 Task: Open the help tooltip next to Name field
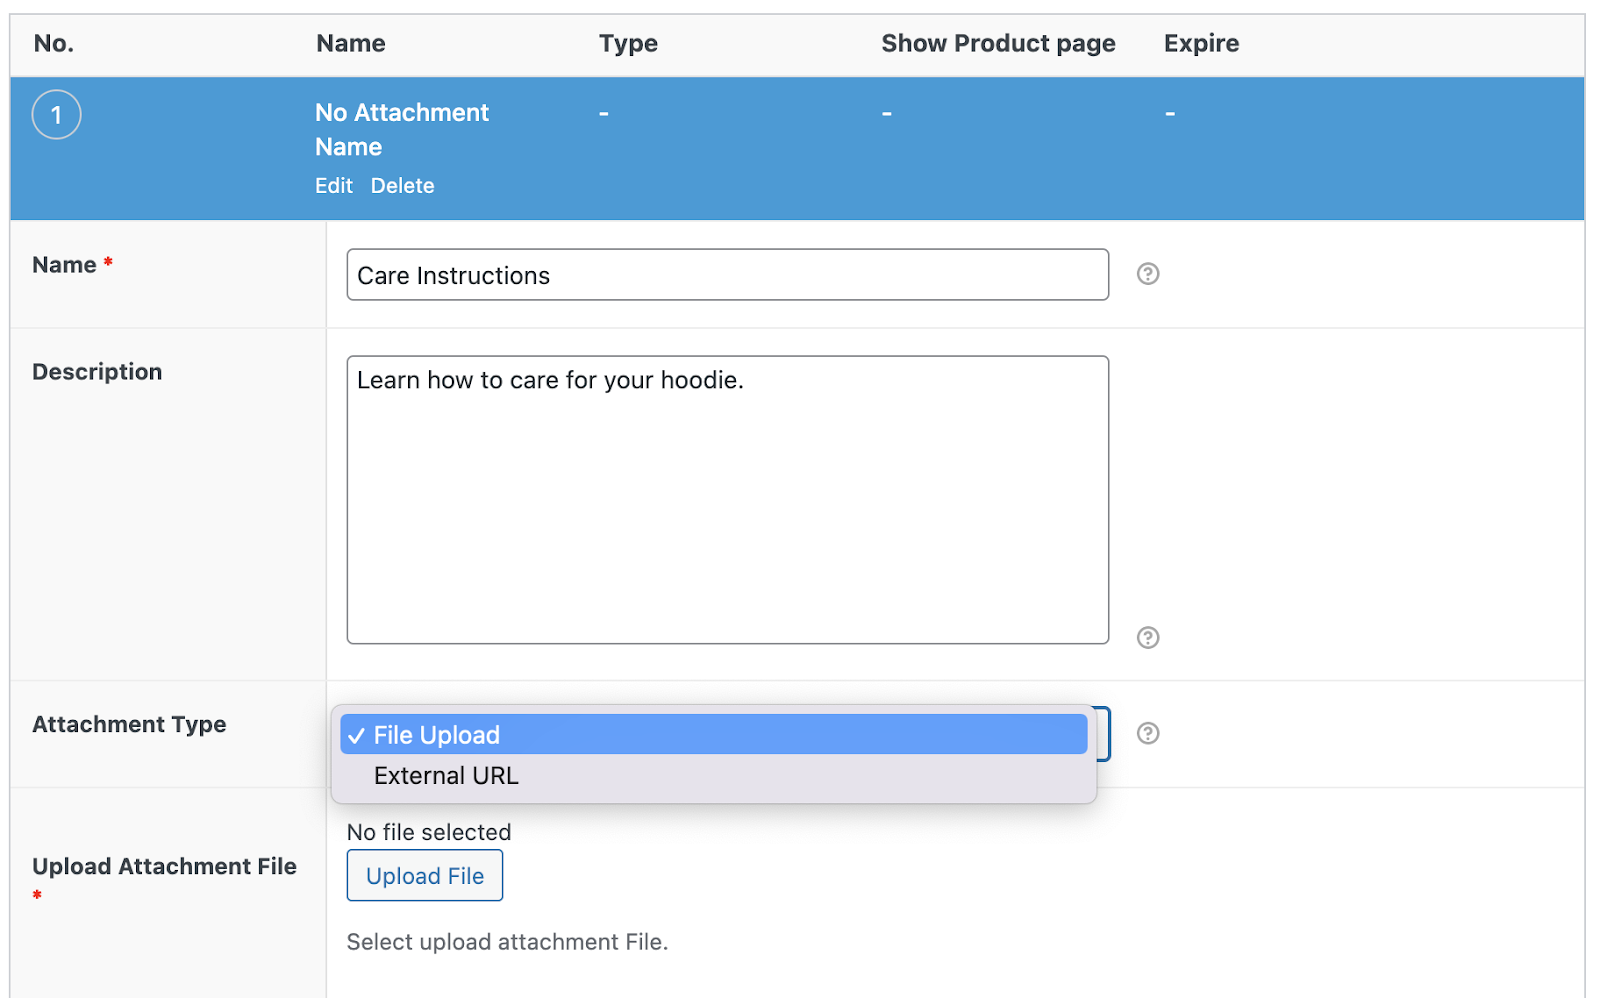pyautogui.click(x=1147, y=273)
